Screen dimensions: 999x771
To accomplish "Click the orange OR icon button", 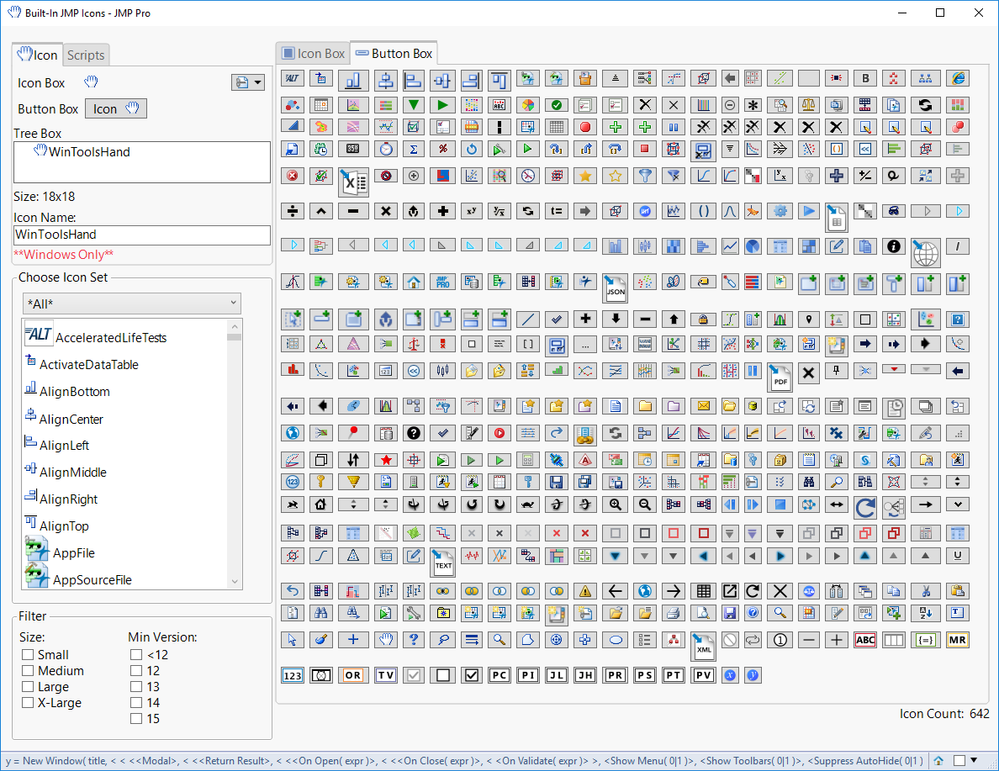I will point(352,675).
